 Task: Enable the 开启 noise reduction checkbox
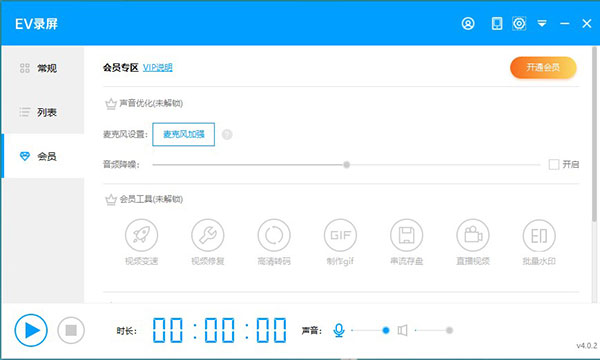click(554, 165)
